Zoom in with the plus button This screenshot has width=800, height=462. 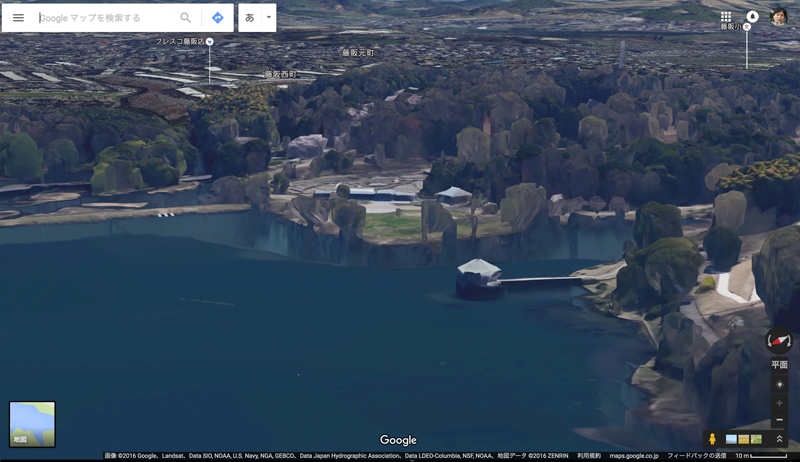tap(779, 403)
